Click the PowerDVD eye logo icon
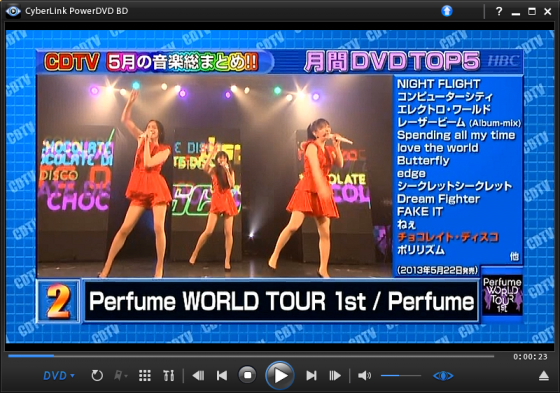560x393 pixels. pyautogui.click(x=13, y=11)
